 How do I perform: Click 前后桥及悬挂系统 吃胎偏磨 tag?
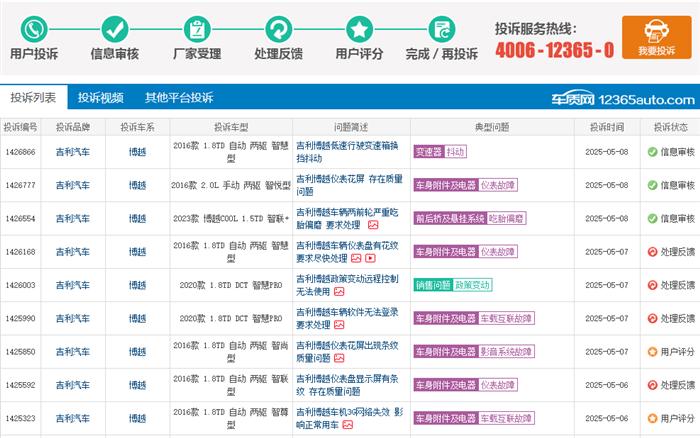point(470,218)
